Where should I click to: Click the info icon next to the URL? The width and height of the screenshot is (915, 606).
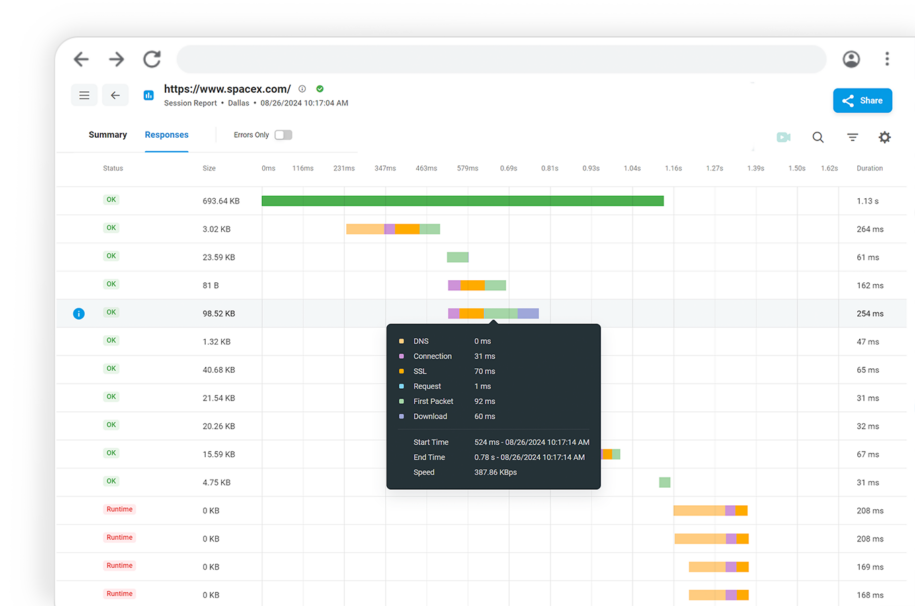pyautogui.click(x=302, y=88)
